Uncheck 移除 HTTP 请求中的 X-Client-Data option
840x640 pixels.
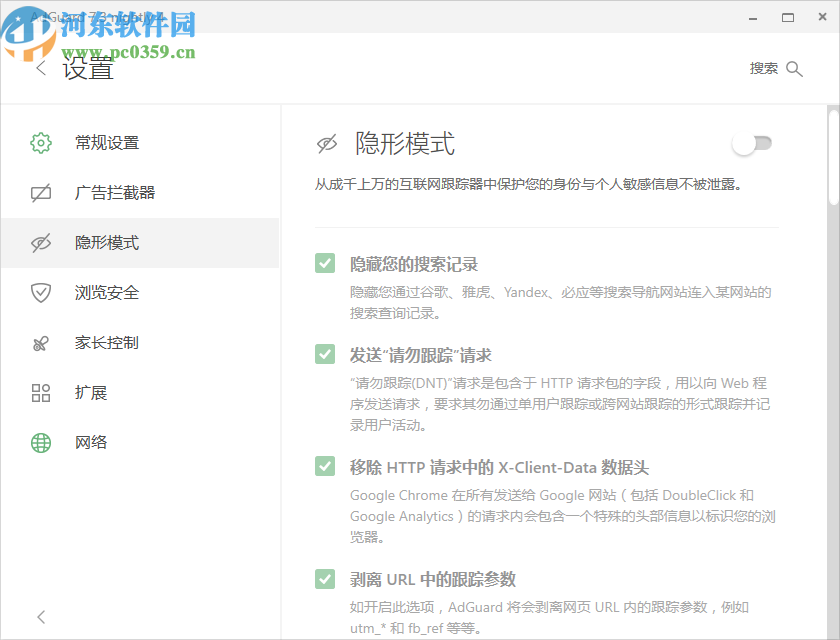tap(325, 465)
